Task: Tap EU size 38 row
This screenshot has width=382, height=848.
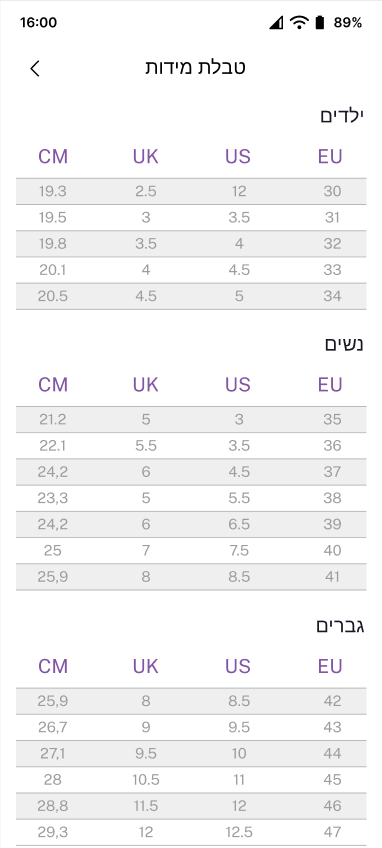Action: [x=191, y=498]
